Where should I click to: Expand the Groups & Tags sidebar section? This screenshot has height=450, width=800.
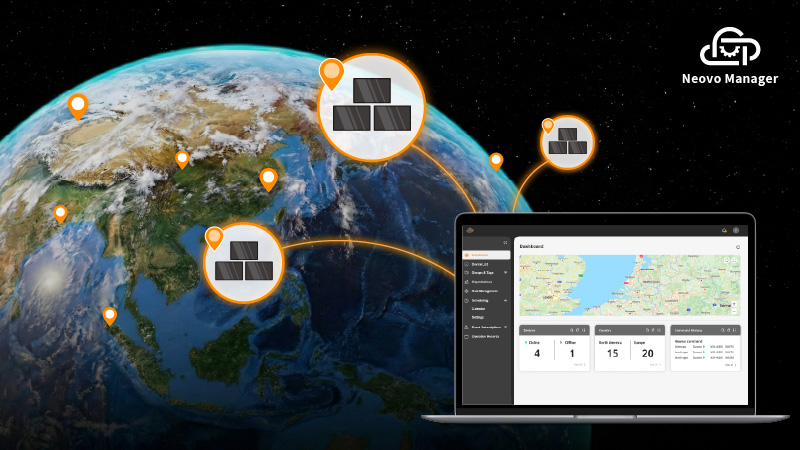coord(505,272)
